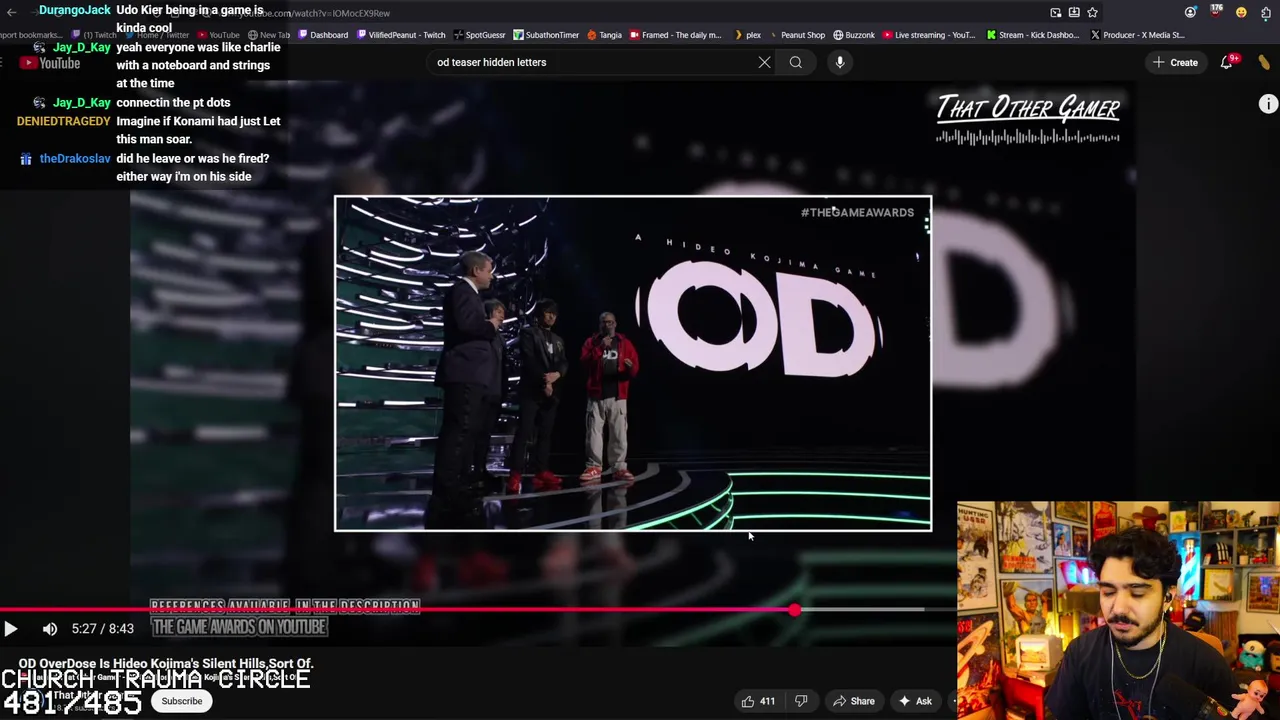Screen dimensions: 1280x720
Task: Clear the search box text
Action: (x=764, y=62)
